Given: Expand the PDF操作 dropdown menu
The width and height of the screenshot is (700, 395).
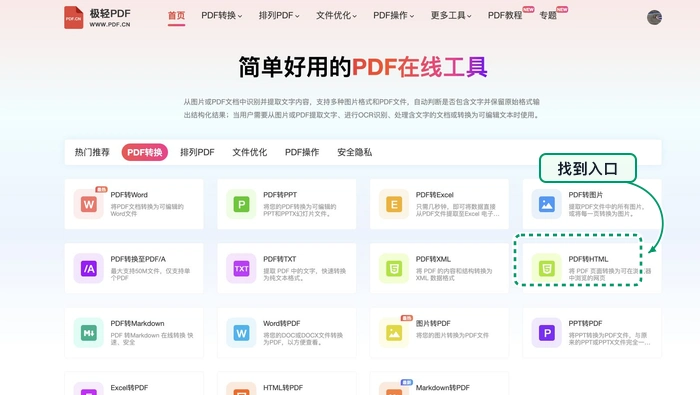Looking at the screenshot, I should point(393,15).
